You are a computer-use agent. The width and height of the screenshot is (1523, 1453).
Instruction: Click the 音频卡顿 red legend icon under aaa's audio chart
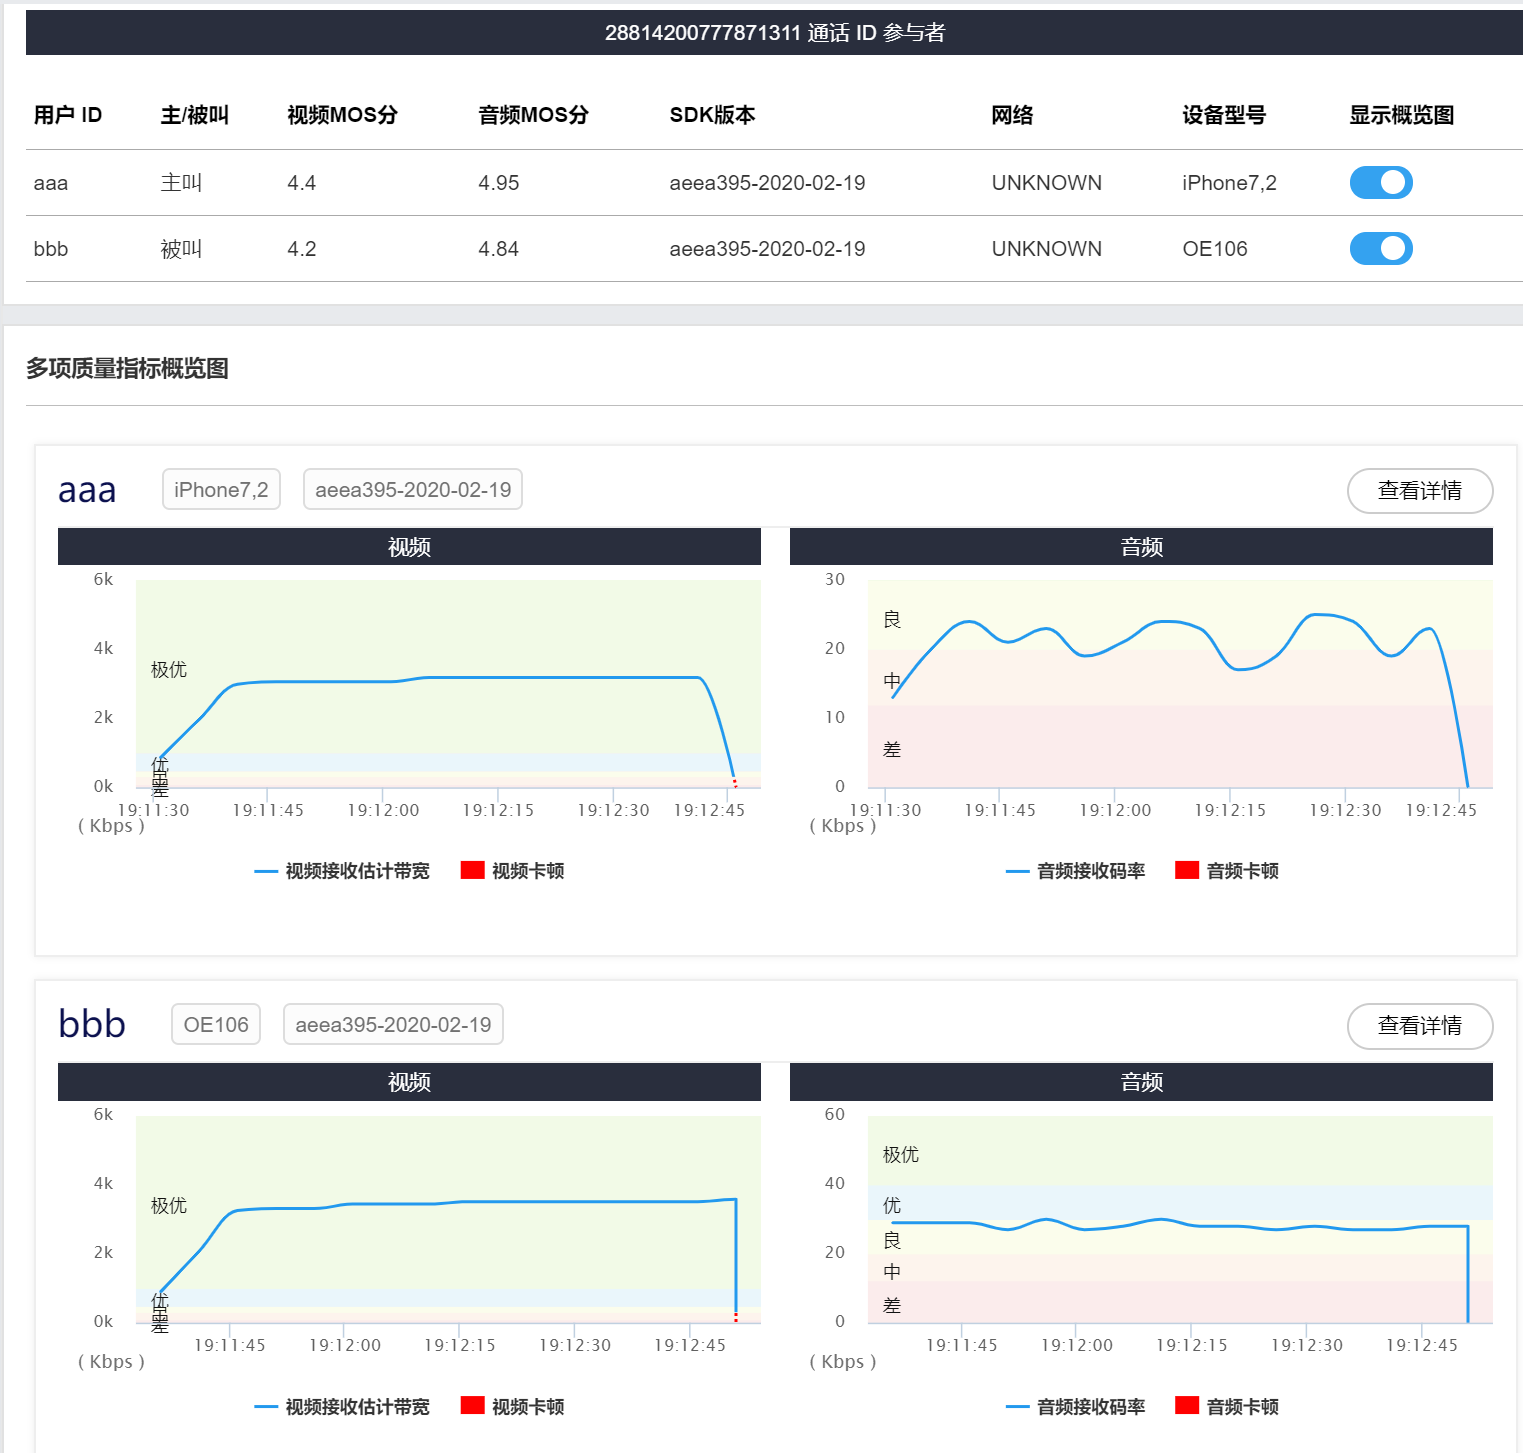tap(1186, 870)
